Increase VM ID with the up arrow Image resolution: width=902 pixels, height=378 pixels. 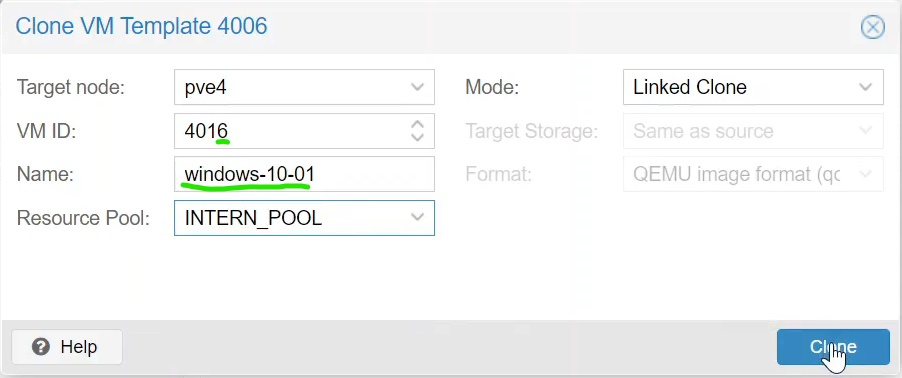[417, 124]
